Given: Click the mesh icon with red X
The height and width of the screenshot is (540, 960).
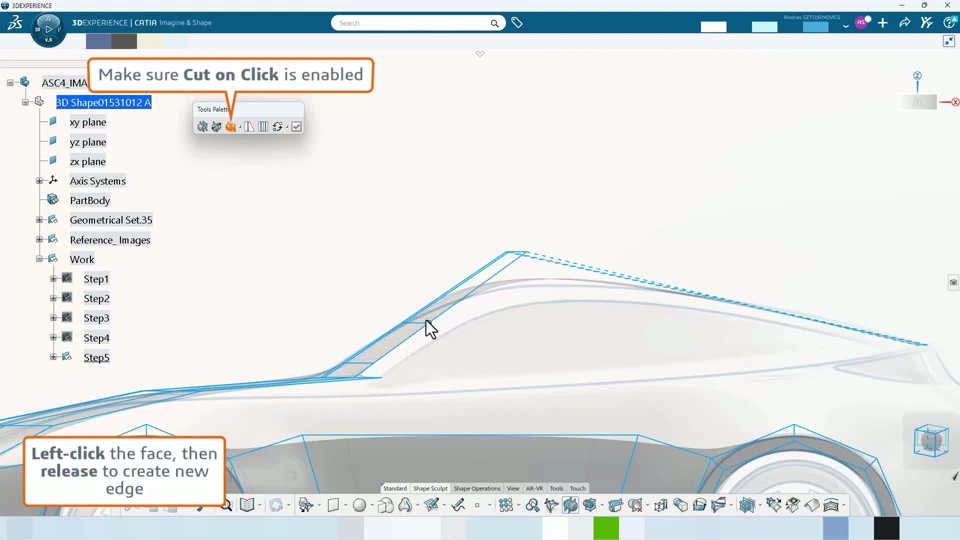Looking at the screenshot, I should [x=636, y=505].
